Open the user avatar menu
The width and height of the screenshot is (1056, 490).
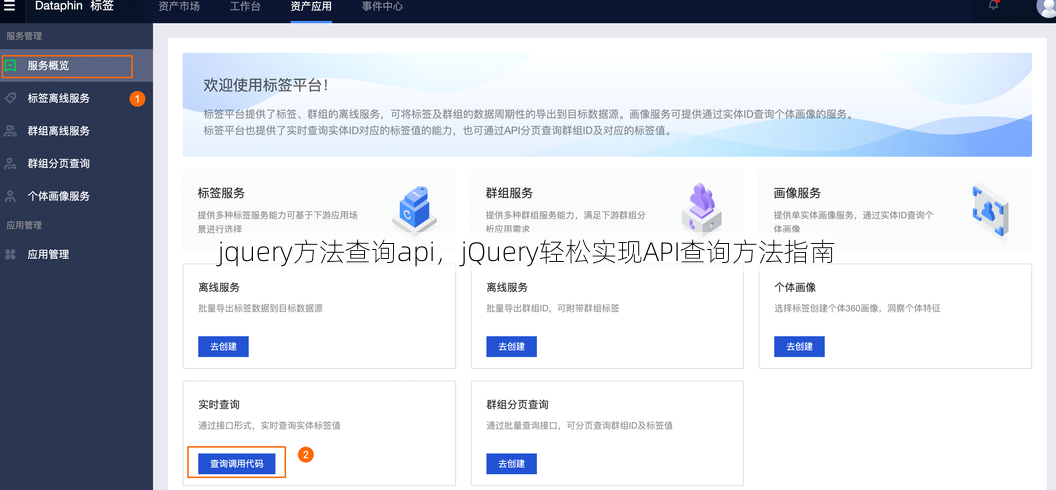tap(1046, 6)
